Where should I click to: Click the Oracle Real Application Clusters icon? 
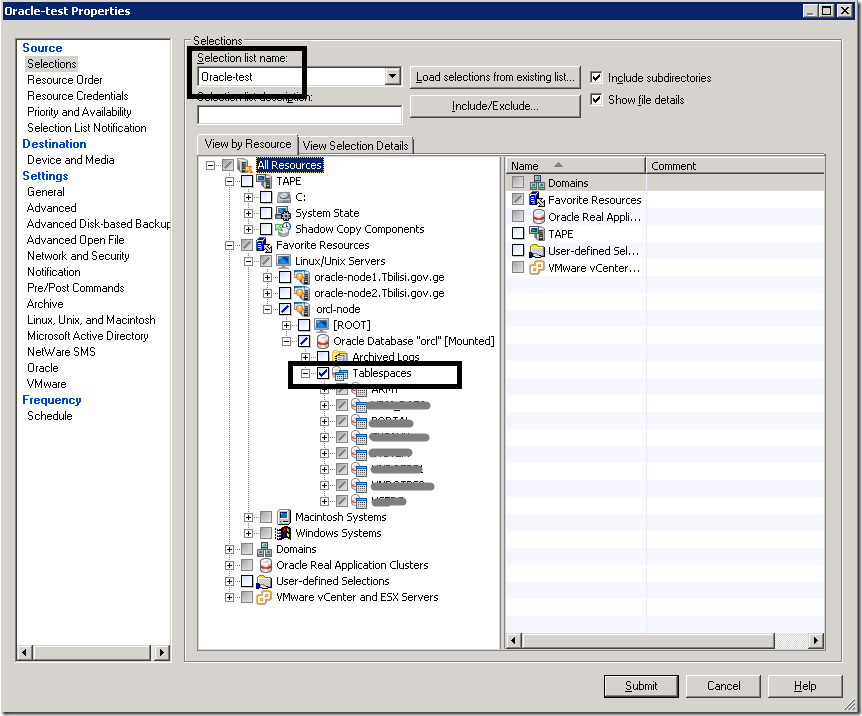pyautogui.click(x=265, y=565)
